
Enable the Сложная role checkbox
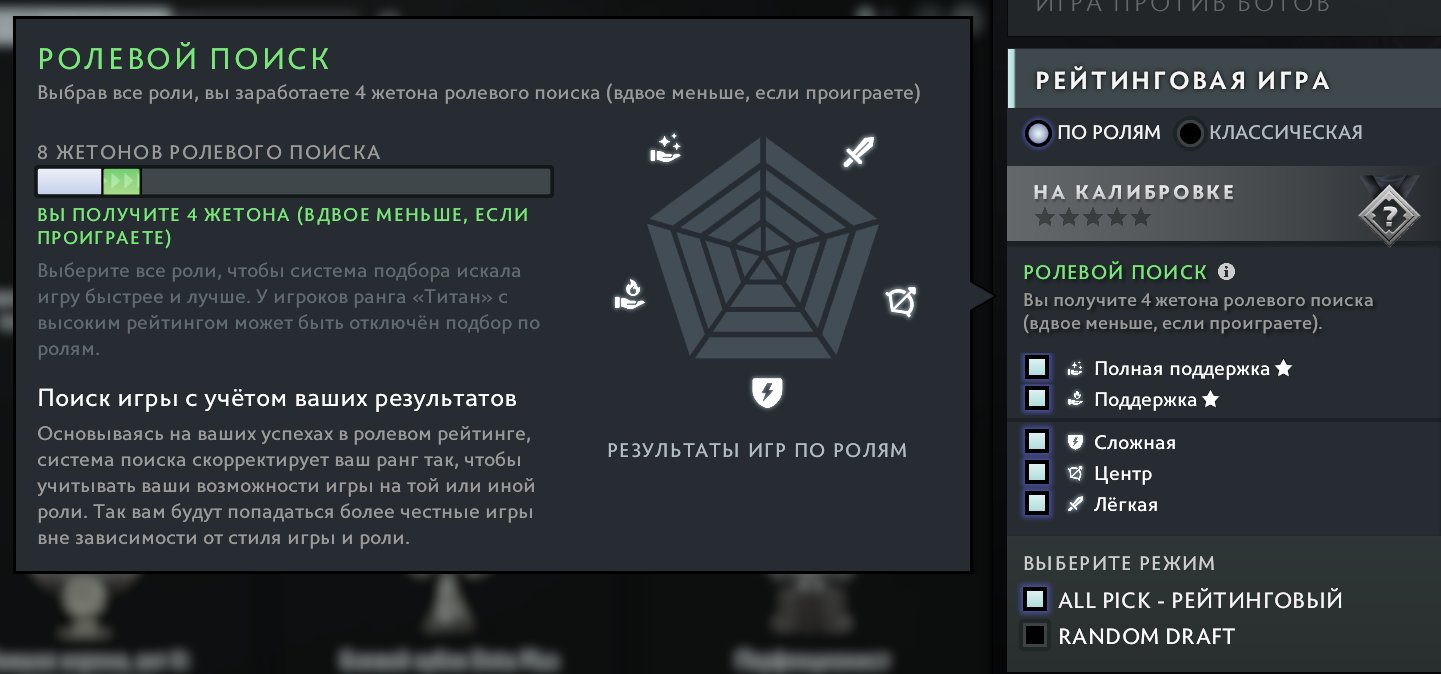[1037, 441]
